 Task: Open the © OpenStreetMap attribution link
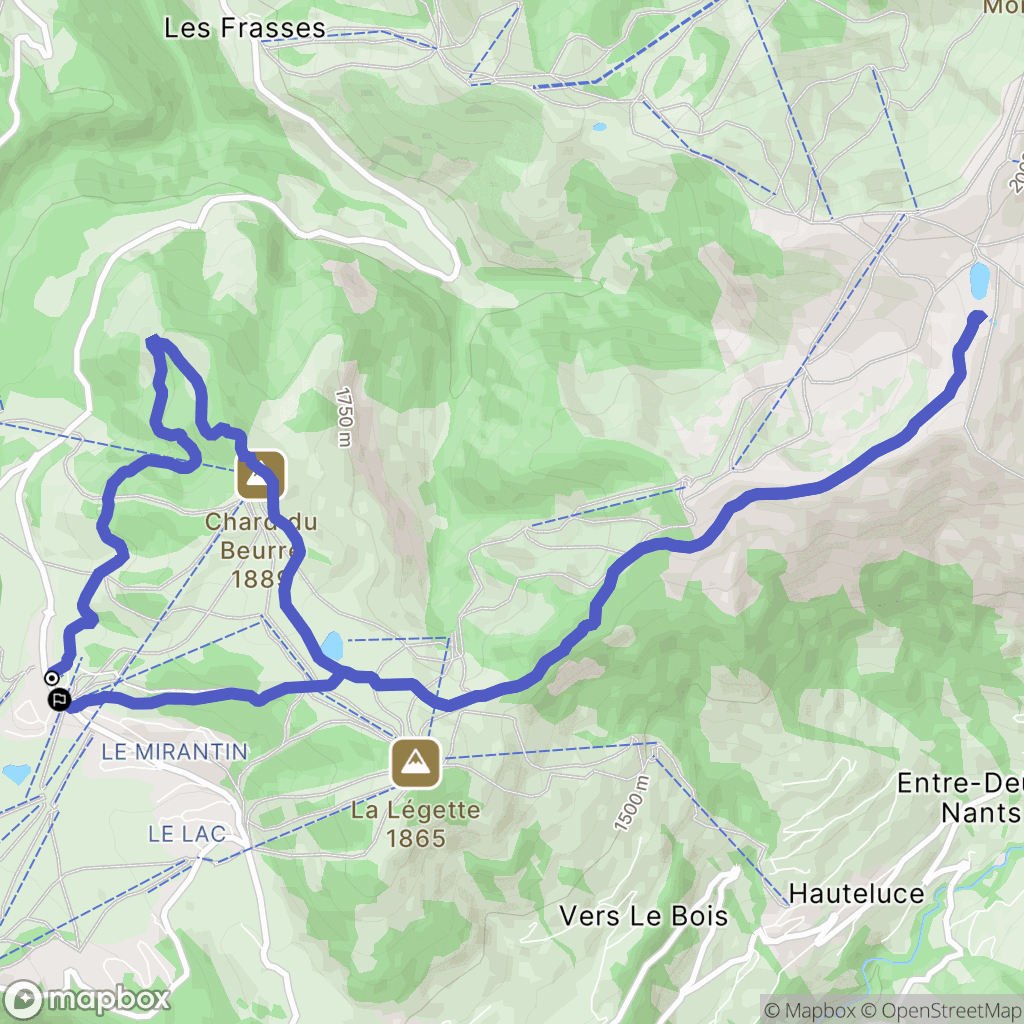[939, 1011]
